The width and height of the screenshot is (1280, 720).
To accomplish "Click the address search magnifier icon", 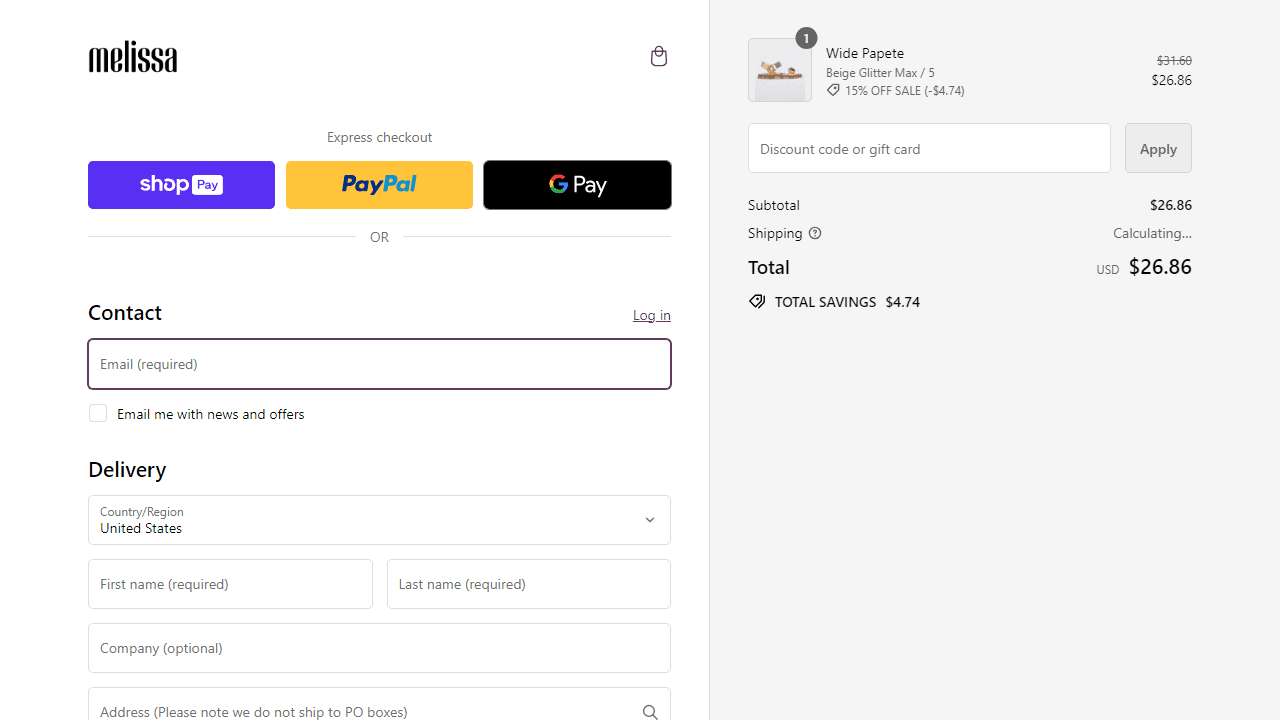I will 650,711.
